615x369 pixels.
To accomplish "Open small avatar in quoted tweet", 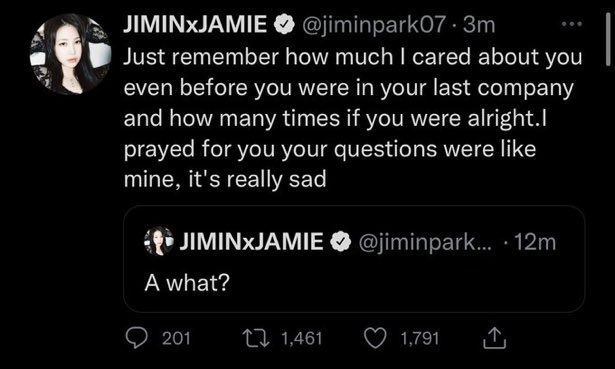I will 159,241.
